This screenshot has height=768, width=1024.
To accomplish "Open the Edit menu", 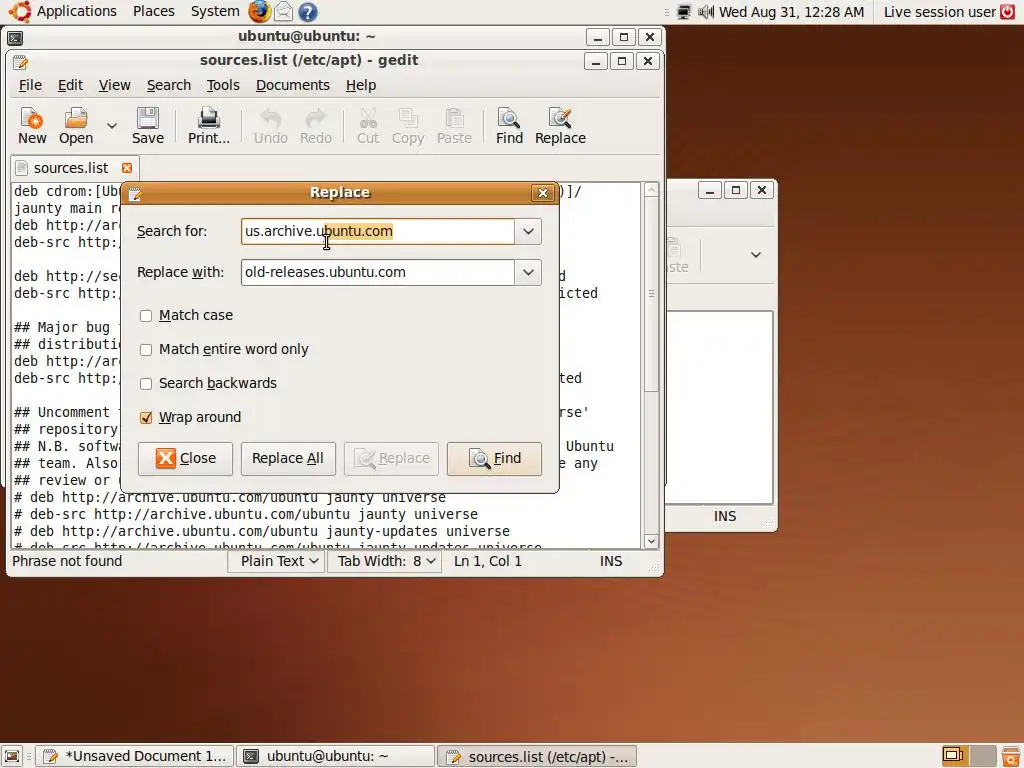I will click(70, 86).
